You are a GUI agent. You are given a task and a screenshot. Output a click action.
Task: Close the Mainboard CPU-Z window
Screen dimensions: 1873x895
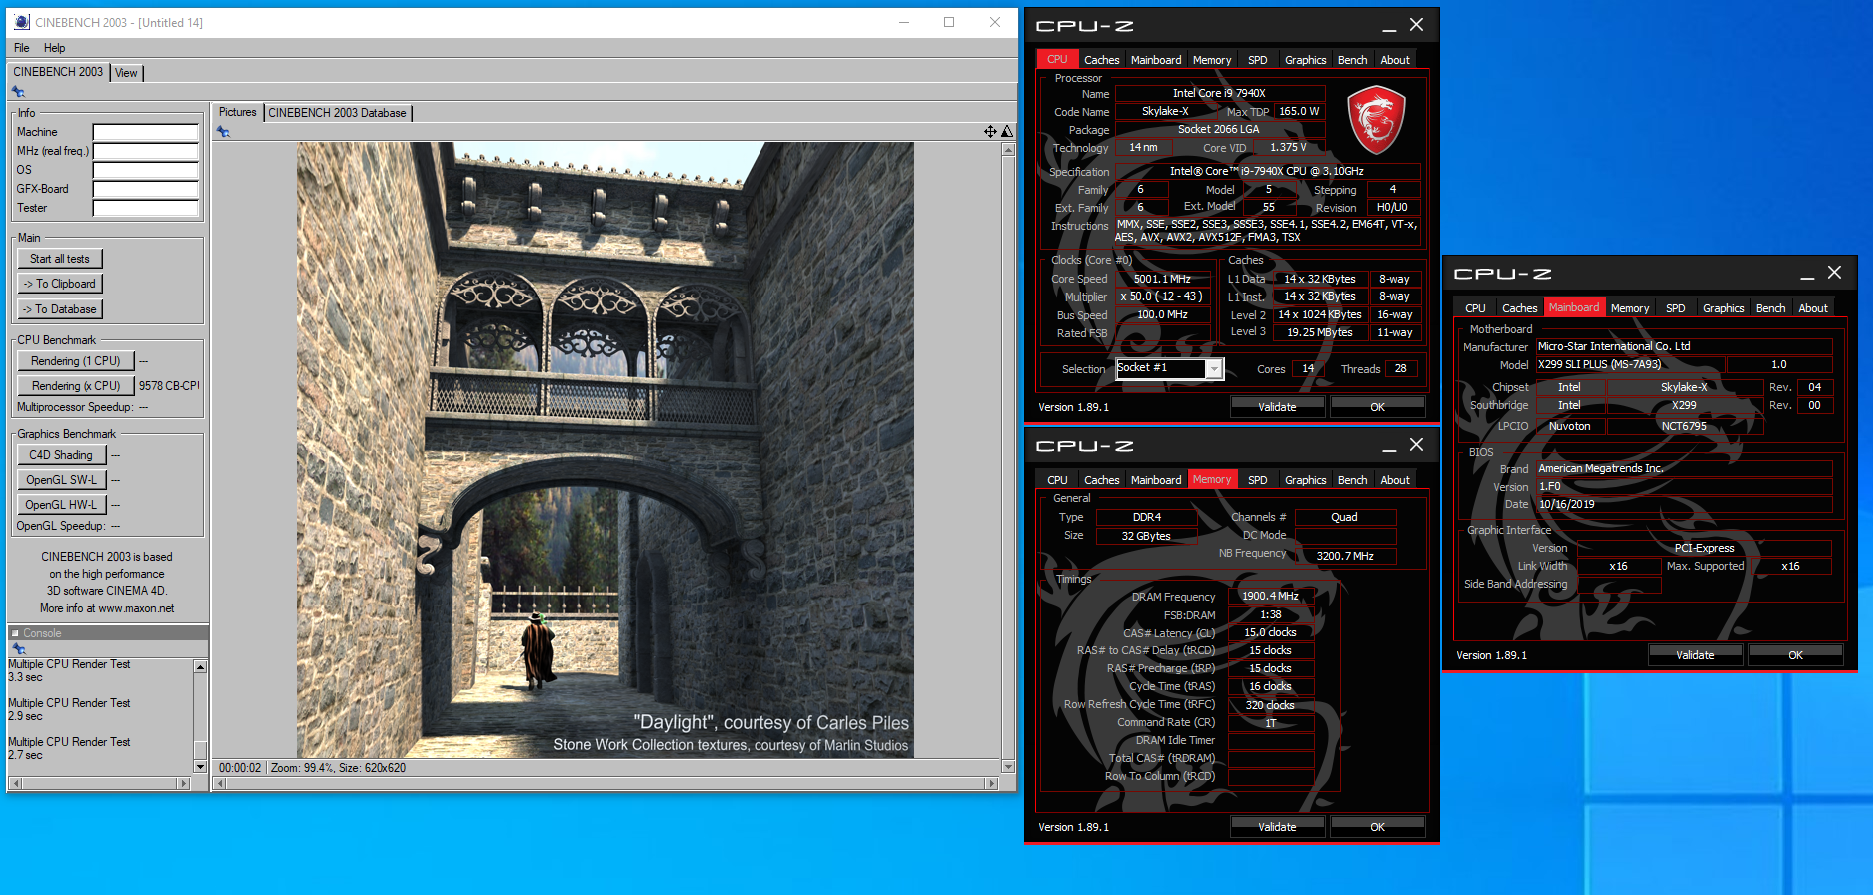[x=1834, y=273]
